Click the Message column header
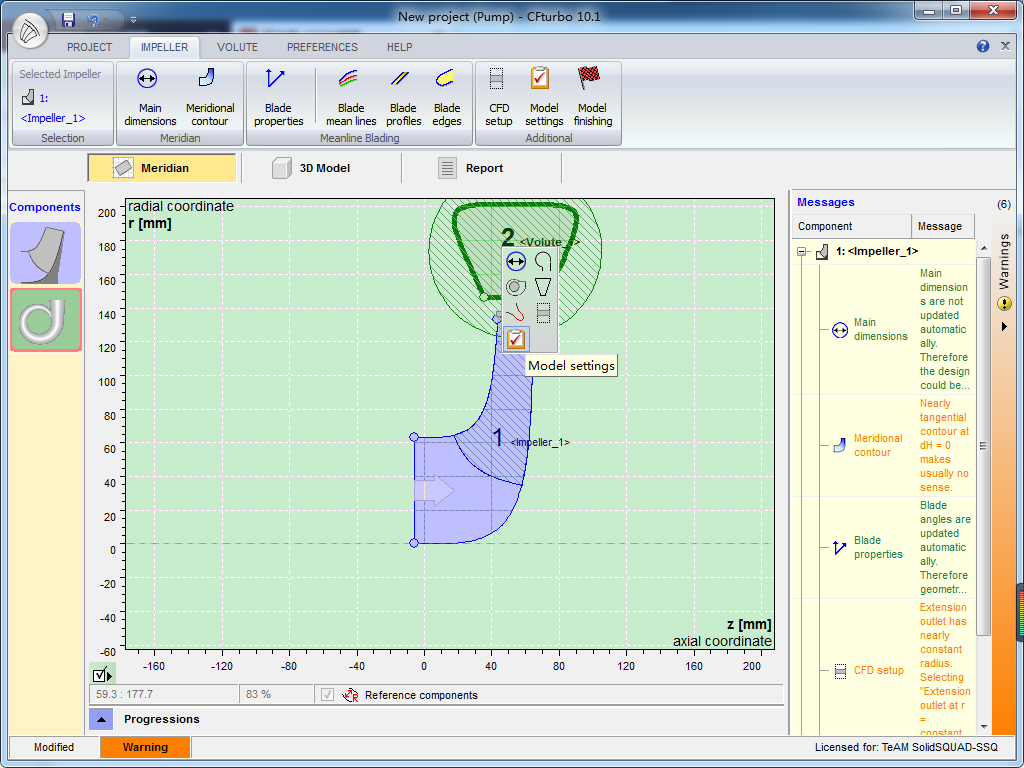The height and width of the screenshot is (768, 1024). point(942,226)
